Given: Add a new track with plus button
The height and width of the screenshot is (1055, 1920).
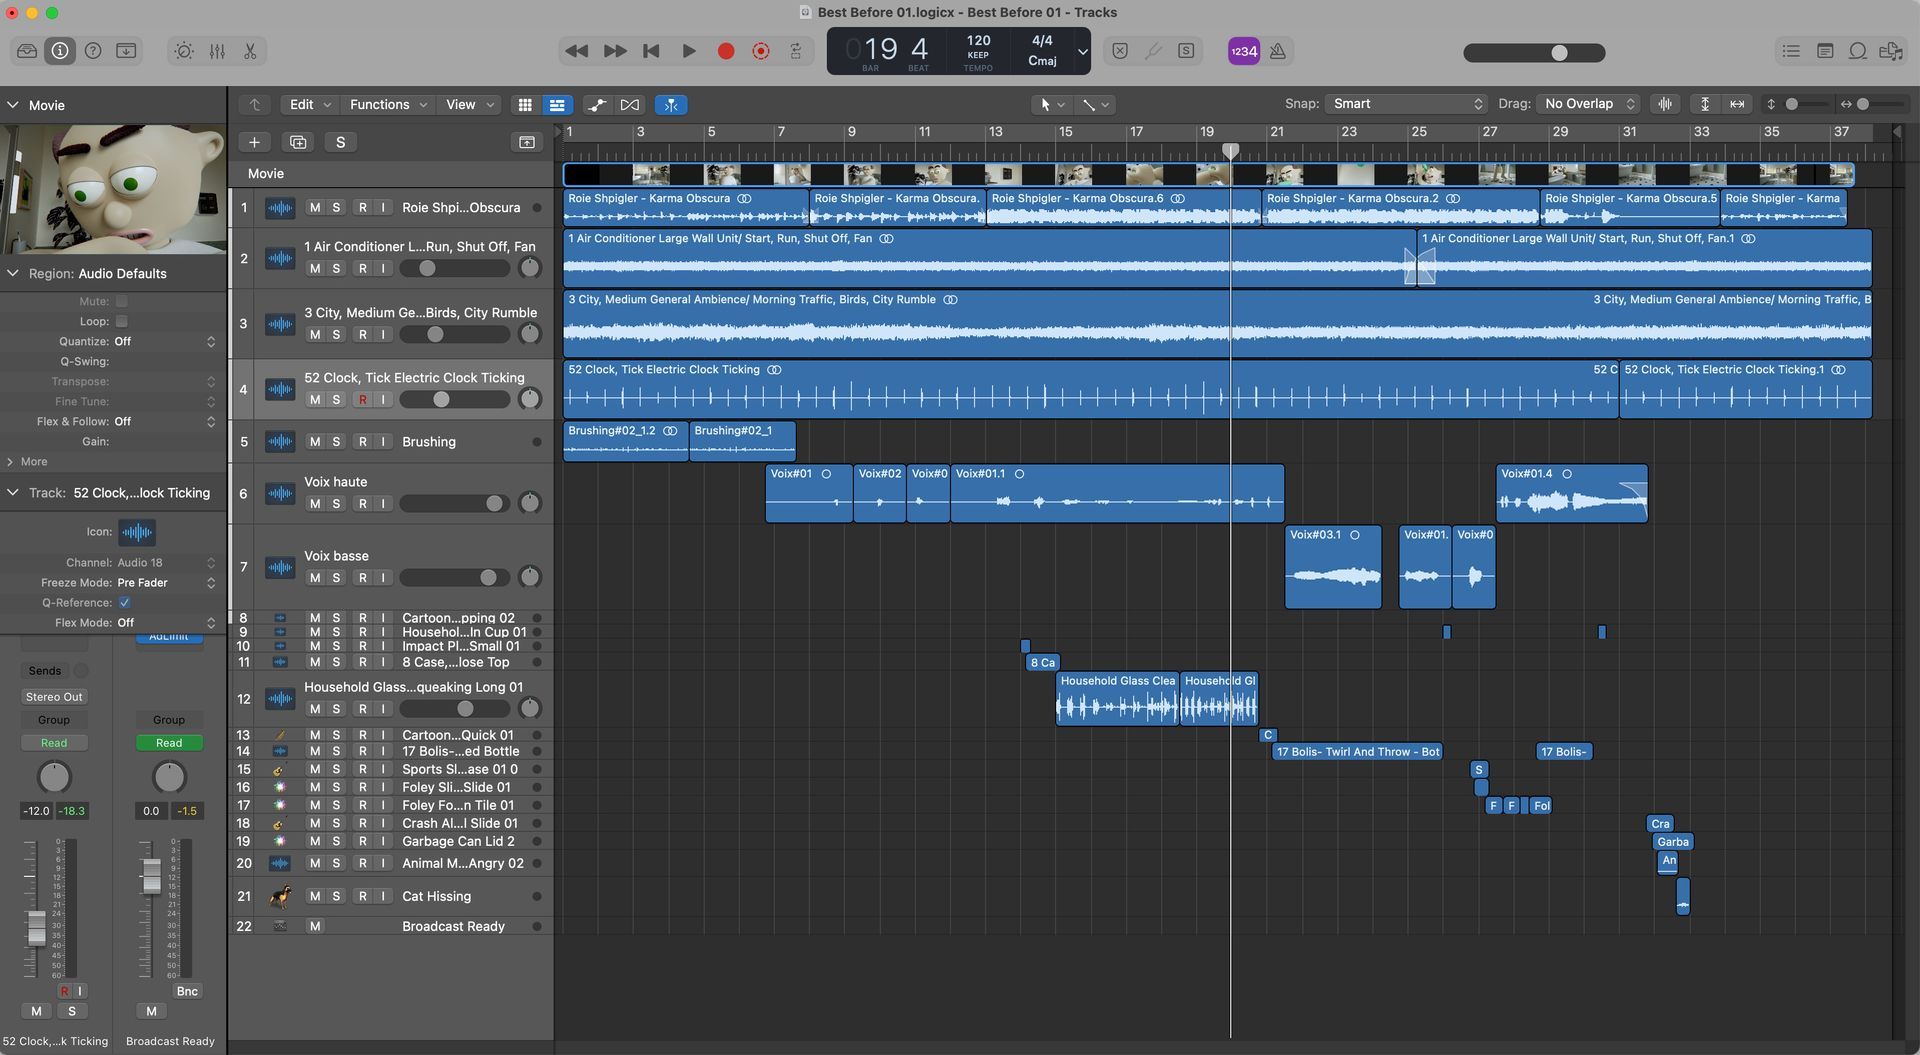Looking at the screenshot, I should tap(254, 142).
